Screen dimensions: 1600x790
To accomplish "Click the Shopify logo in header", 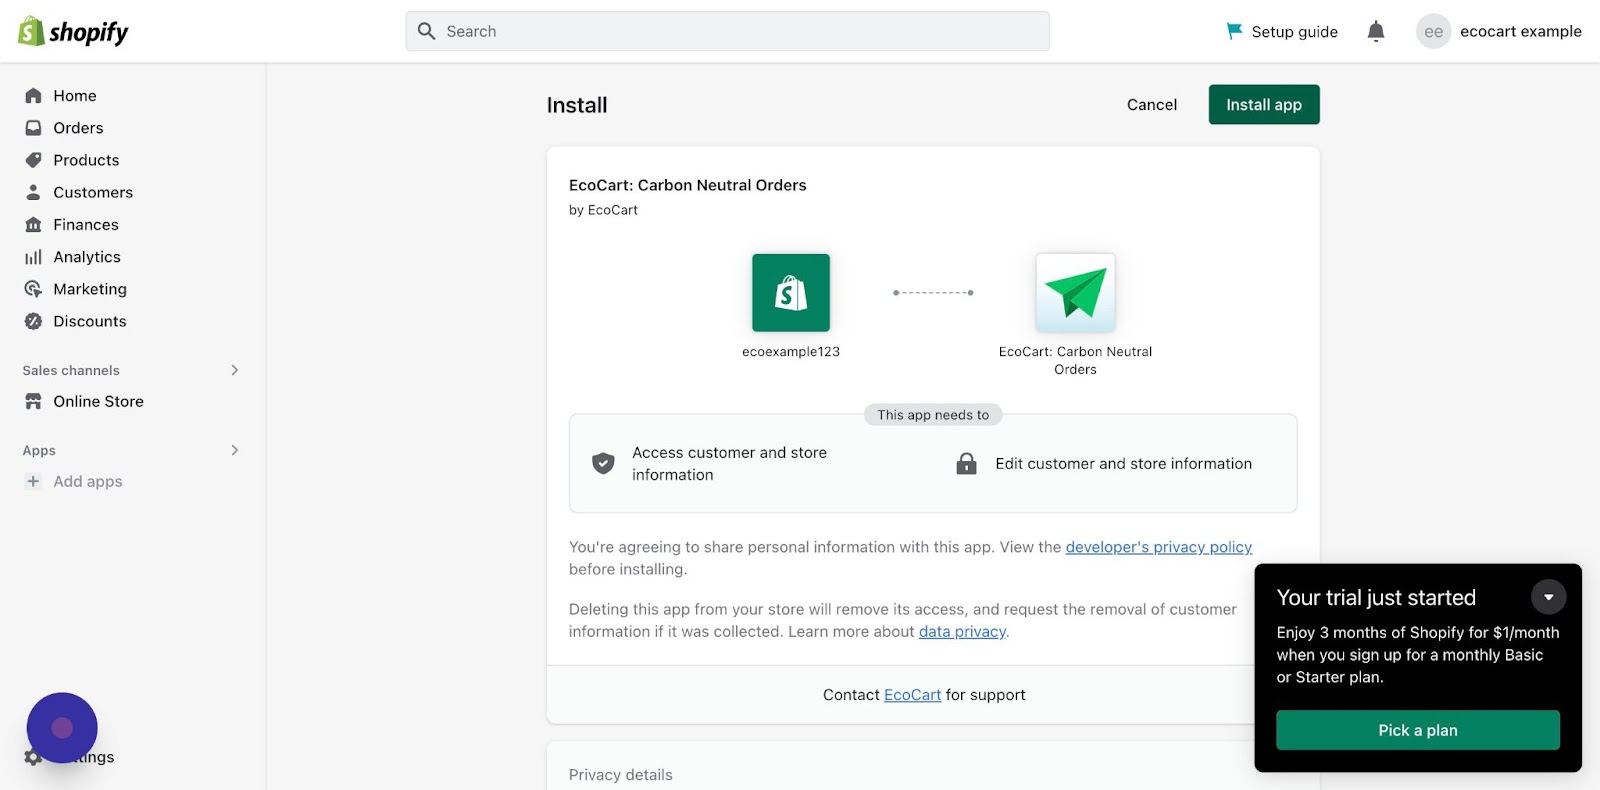I will [73, 32].
